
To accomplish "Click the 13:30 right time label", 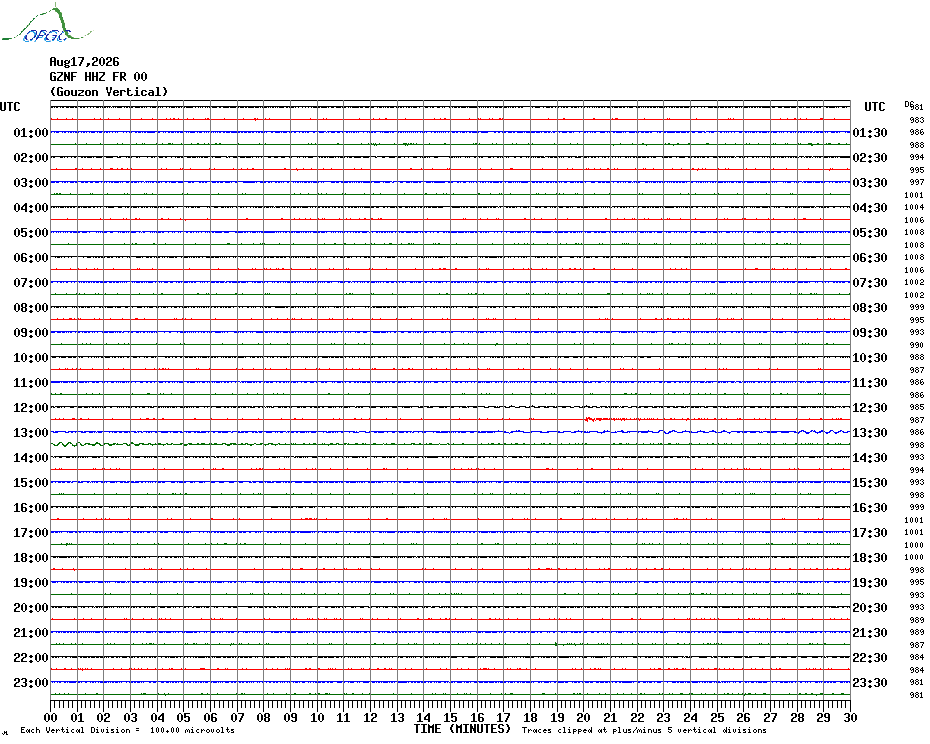I will (x=870, y=433).
